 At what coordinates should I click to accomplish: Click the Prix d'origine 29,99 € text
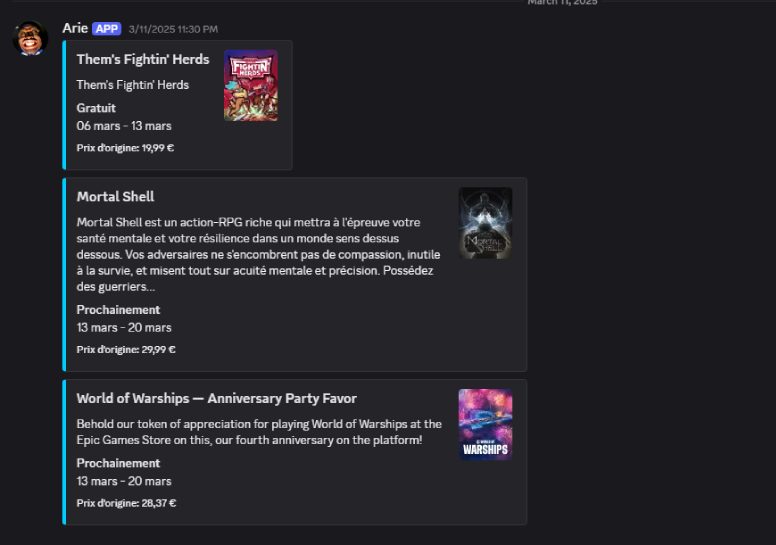coord(126,350)
